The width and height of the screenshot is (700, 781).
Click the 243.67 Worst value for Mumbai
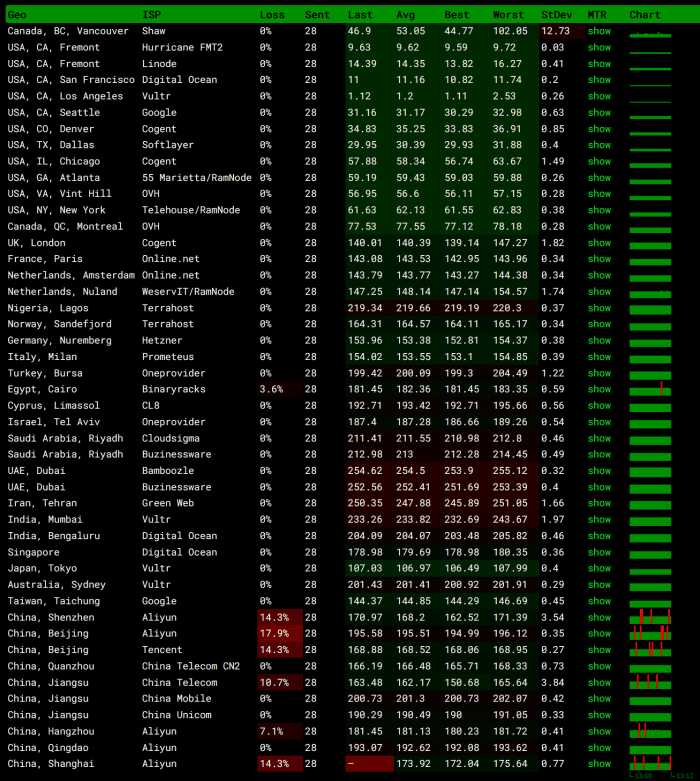pos(510,520)
